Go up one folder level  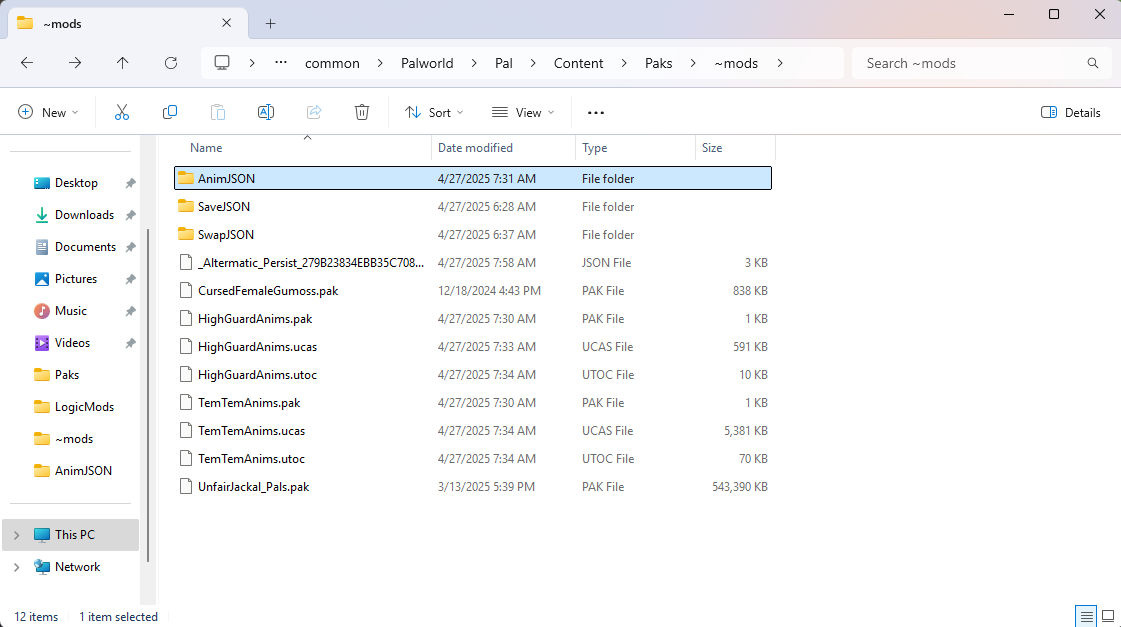(x=122, y=63)
